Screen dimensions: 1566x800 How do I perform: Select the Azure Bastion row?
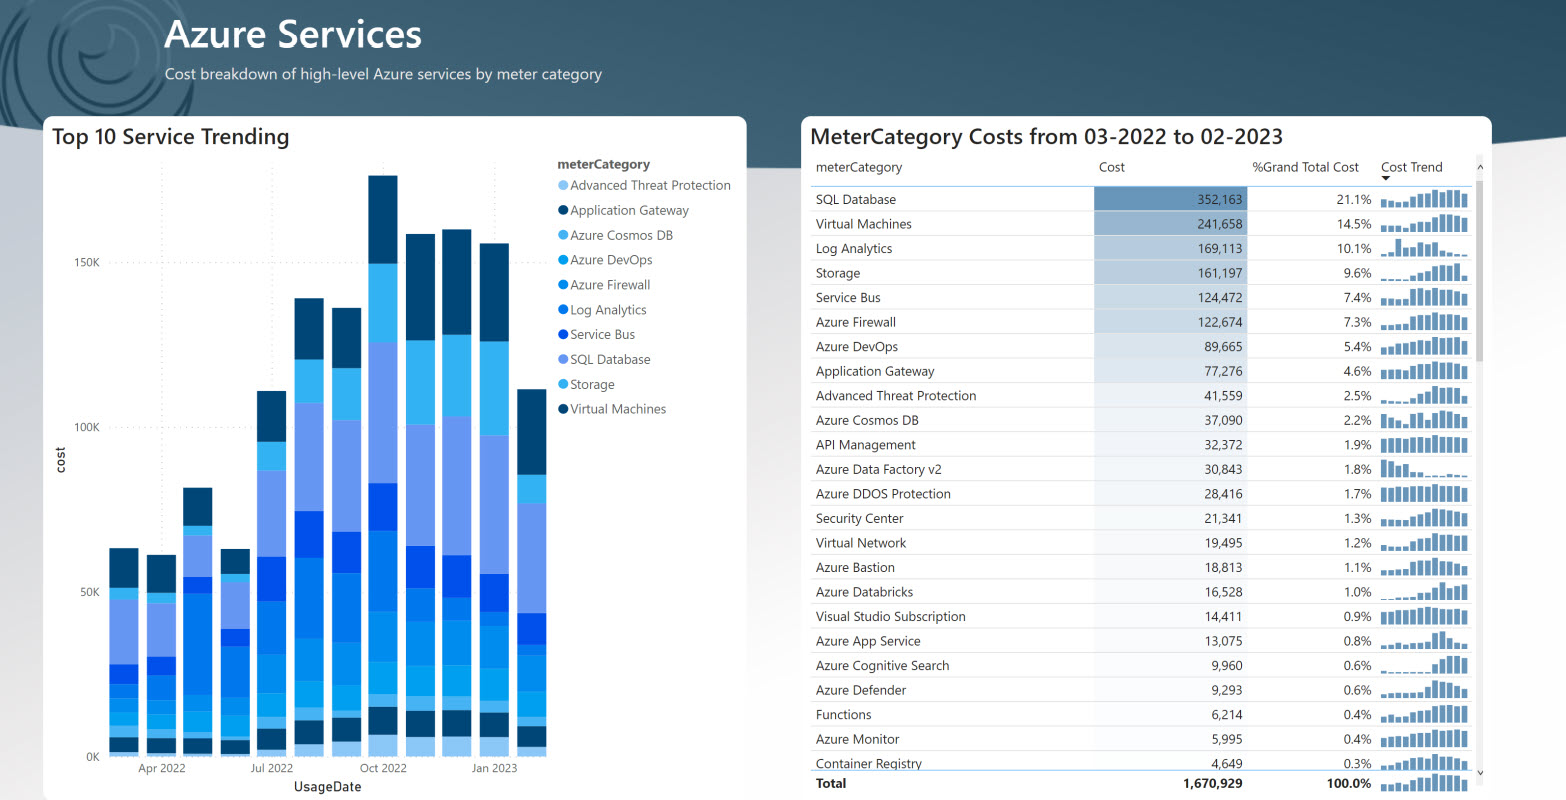[1141, 568]
